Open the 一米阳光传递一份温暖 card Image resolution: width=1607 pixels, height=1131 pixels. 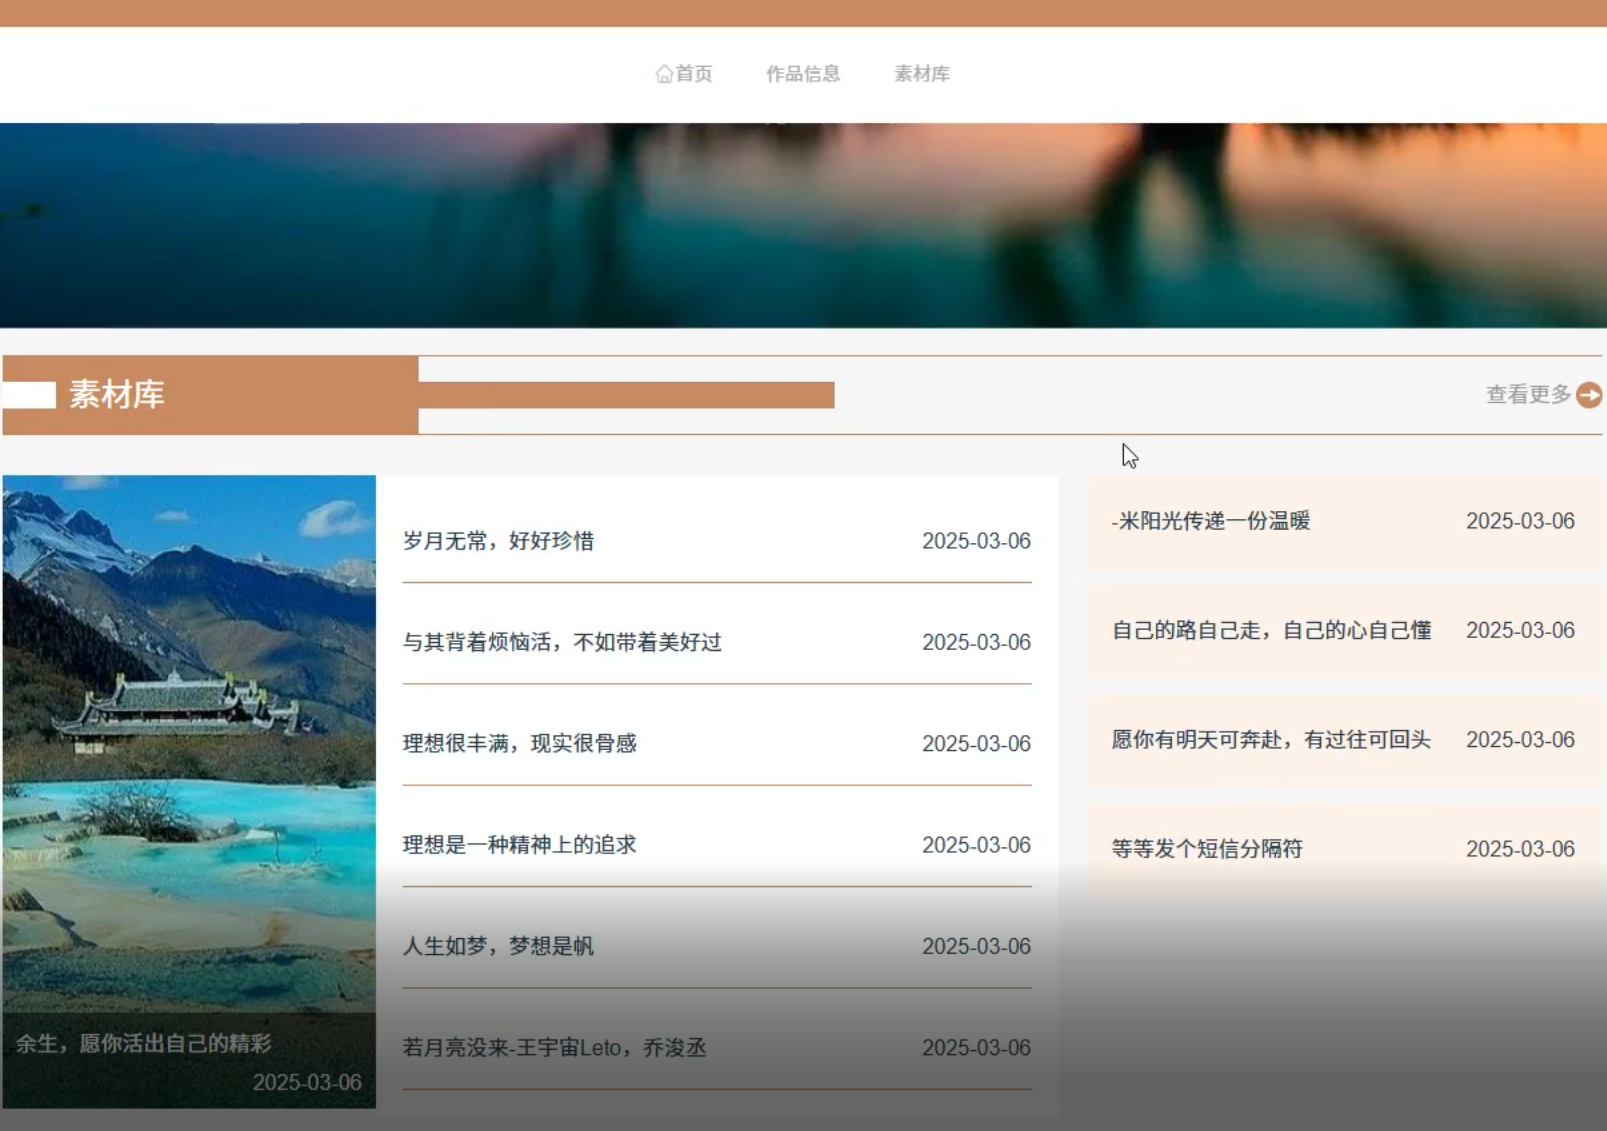[1210, 521]
